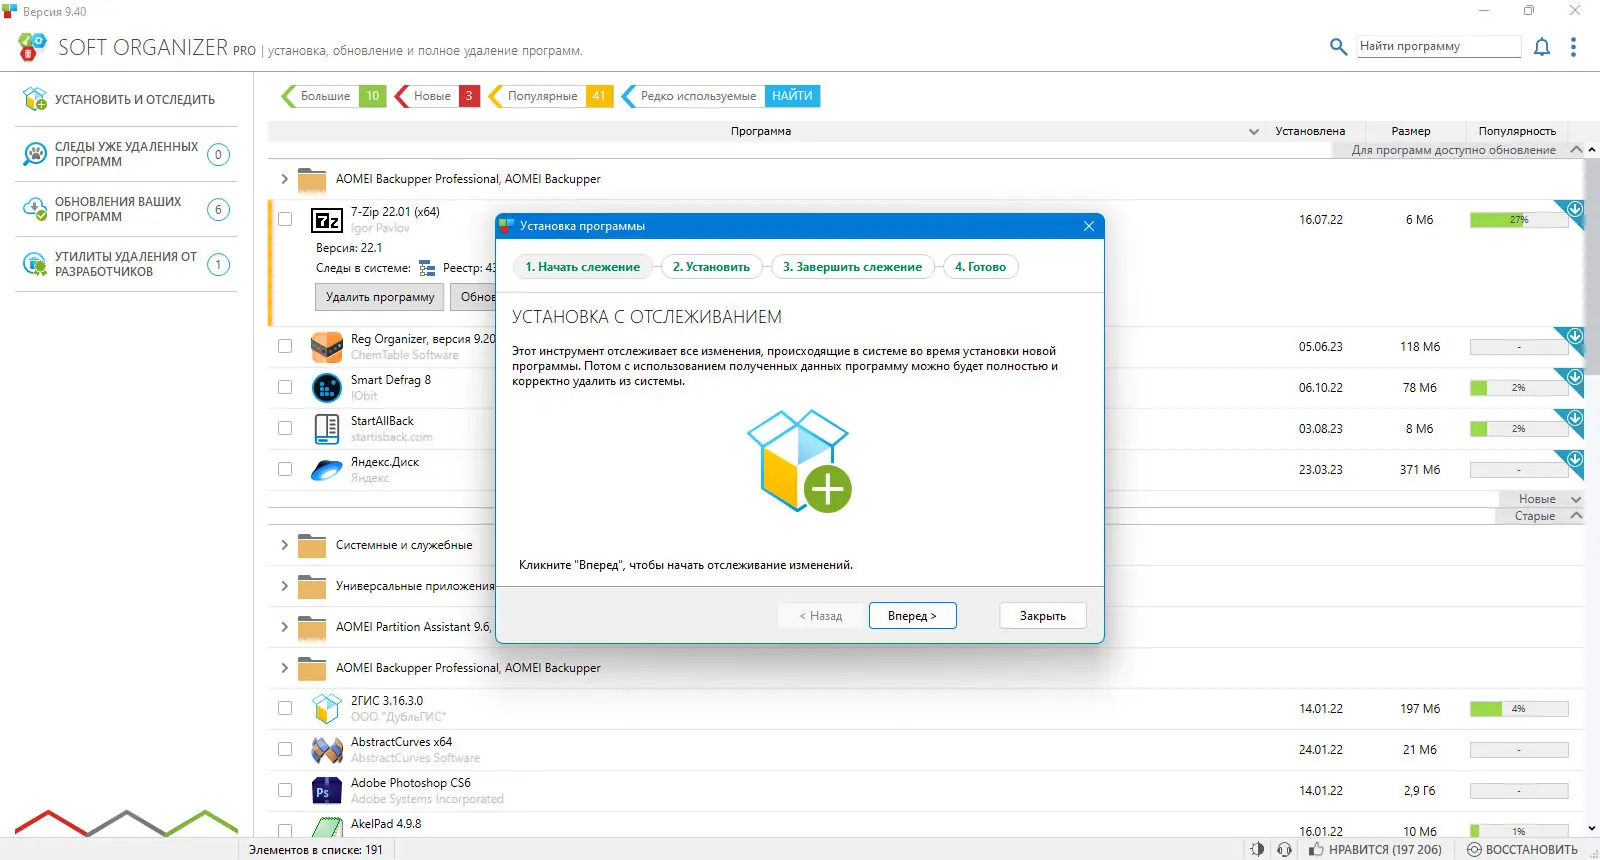
Task: Click the УСТАНОВИТЬ И ОТСЛЕДИТЬ sidebar icon
Action: point(35,99)
